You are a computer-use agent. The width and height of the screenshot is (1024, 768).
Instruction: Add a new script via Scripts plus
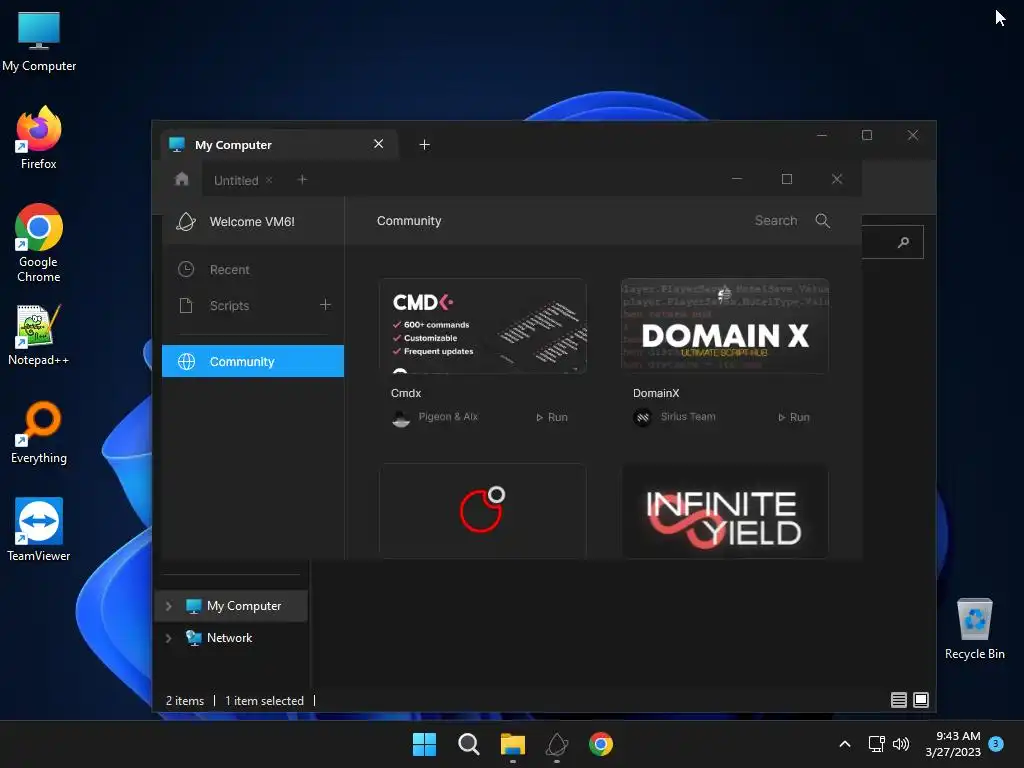pos(325,304)
